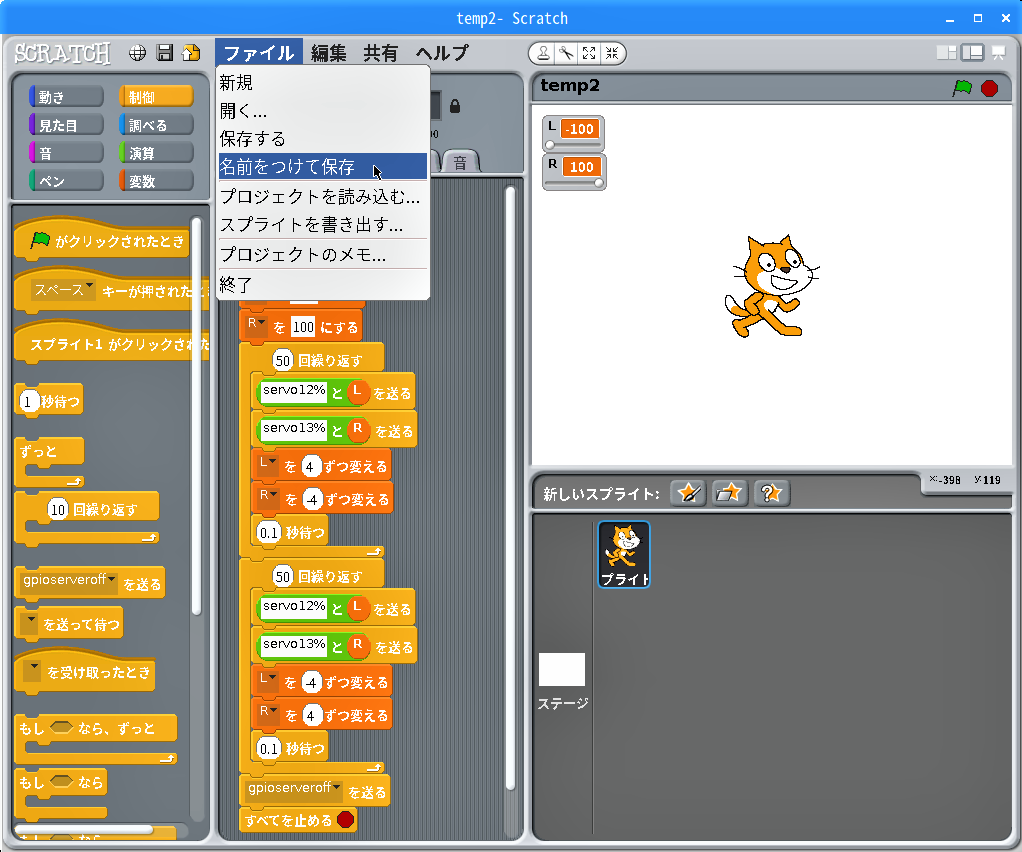The image size is (1022, 852).
Task: Choose 開く... from the file menu
Action: 323,111
